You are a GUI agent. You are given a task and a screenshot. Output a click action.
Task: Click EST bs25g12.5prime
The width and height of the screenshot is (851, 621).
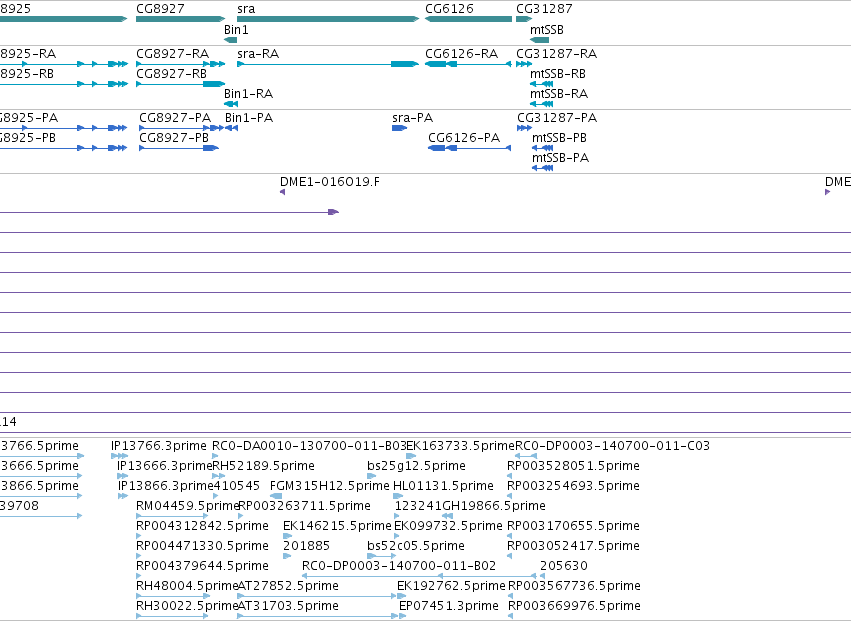[x=416, y=466]
